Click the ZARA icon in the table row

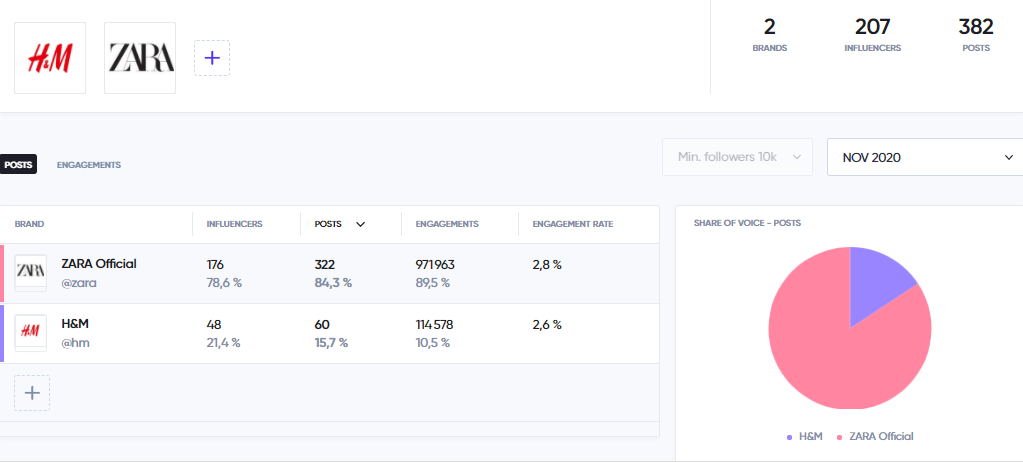click(31, 273)
